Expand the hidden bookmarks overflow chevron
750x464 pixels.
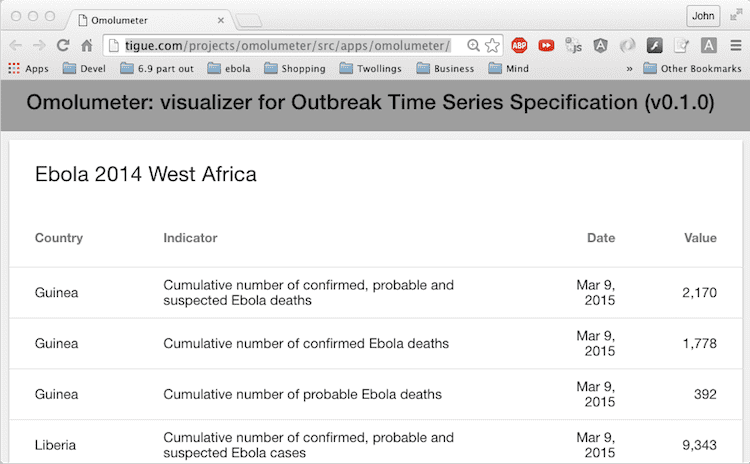pos(629,69)
